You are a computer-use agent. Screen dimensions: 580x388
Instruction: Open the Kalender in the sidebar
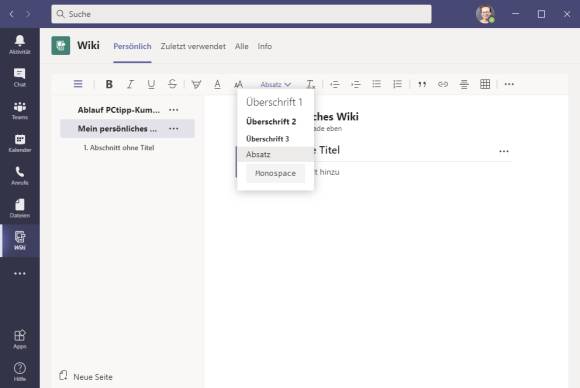(20, 143)
